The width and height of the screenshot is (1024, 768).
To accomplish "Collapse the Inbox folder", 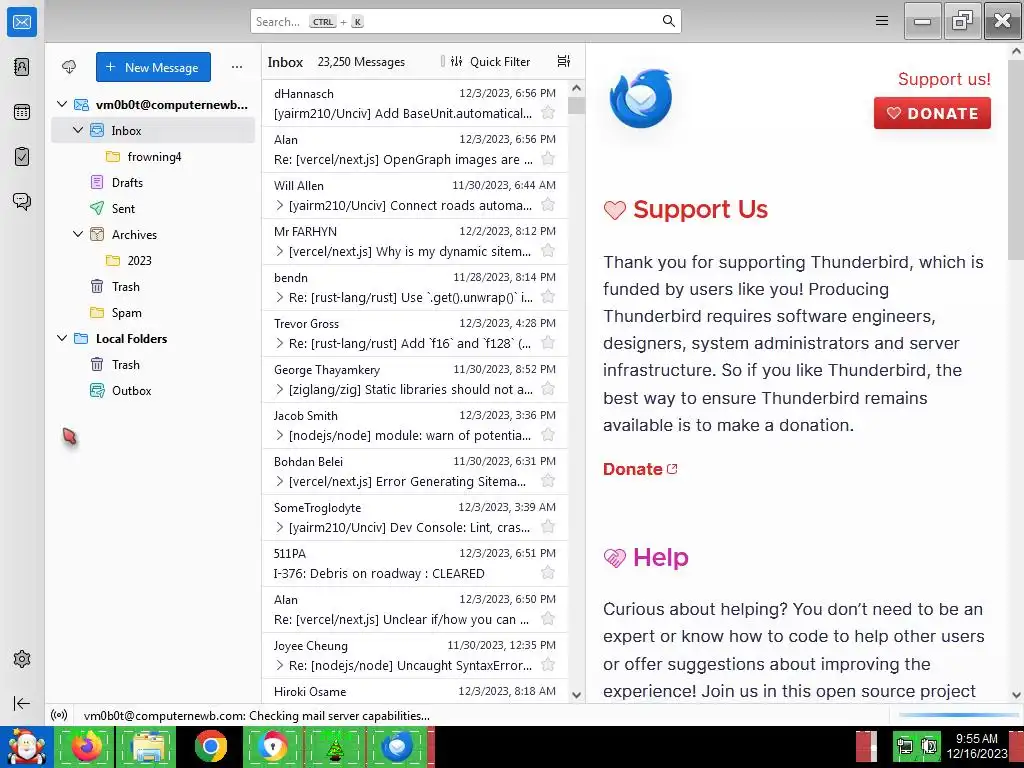I will point(78,130).
